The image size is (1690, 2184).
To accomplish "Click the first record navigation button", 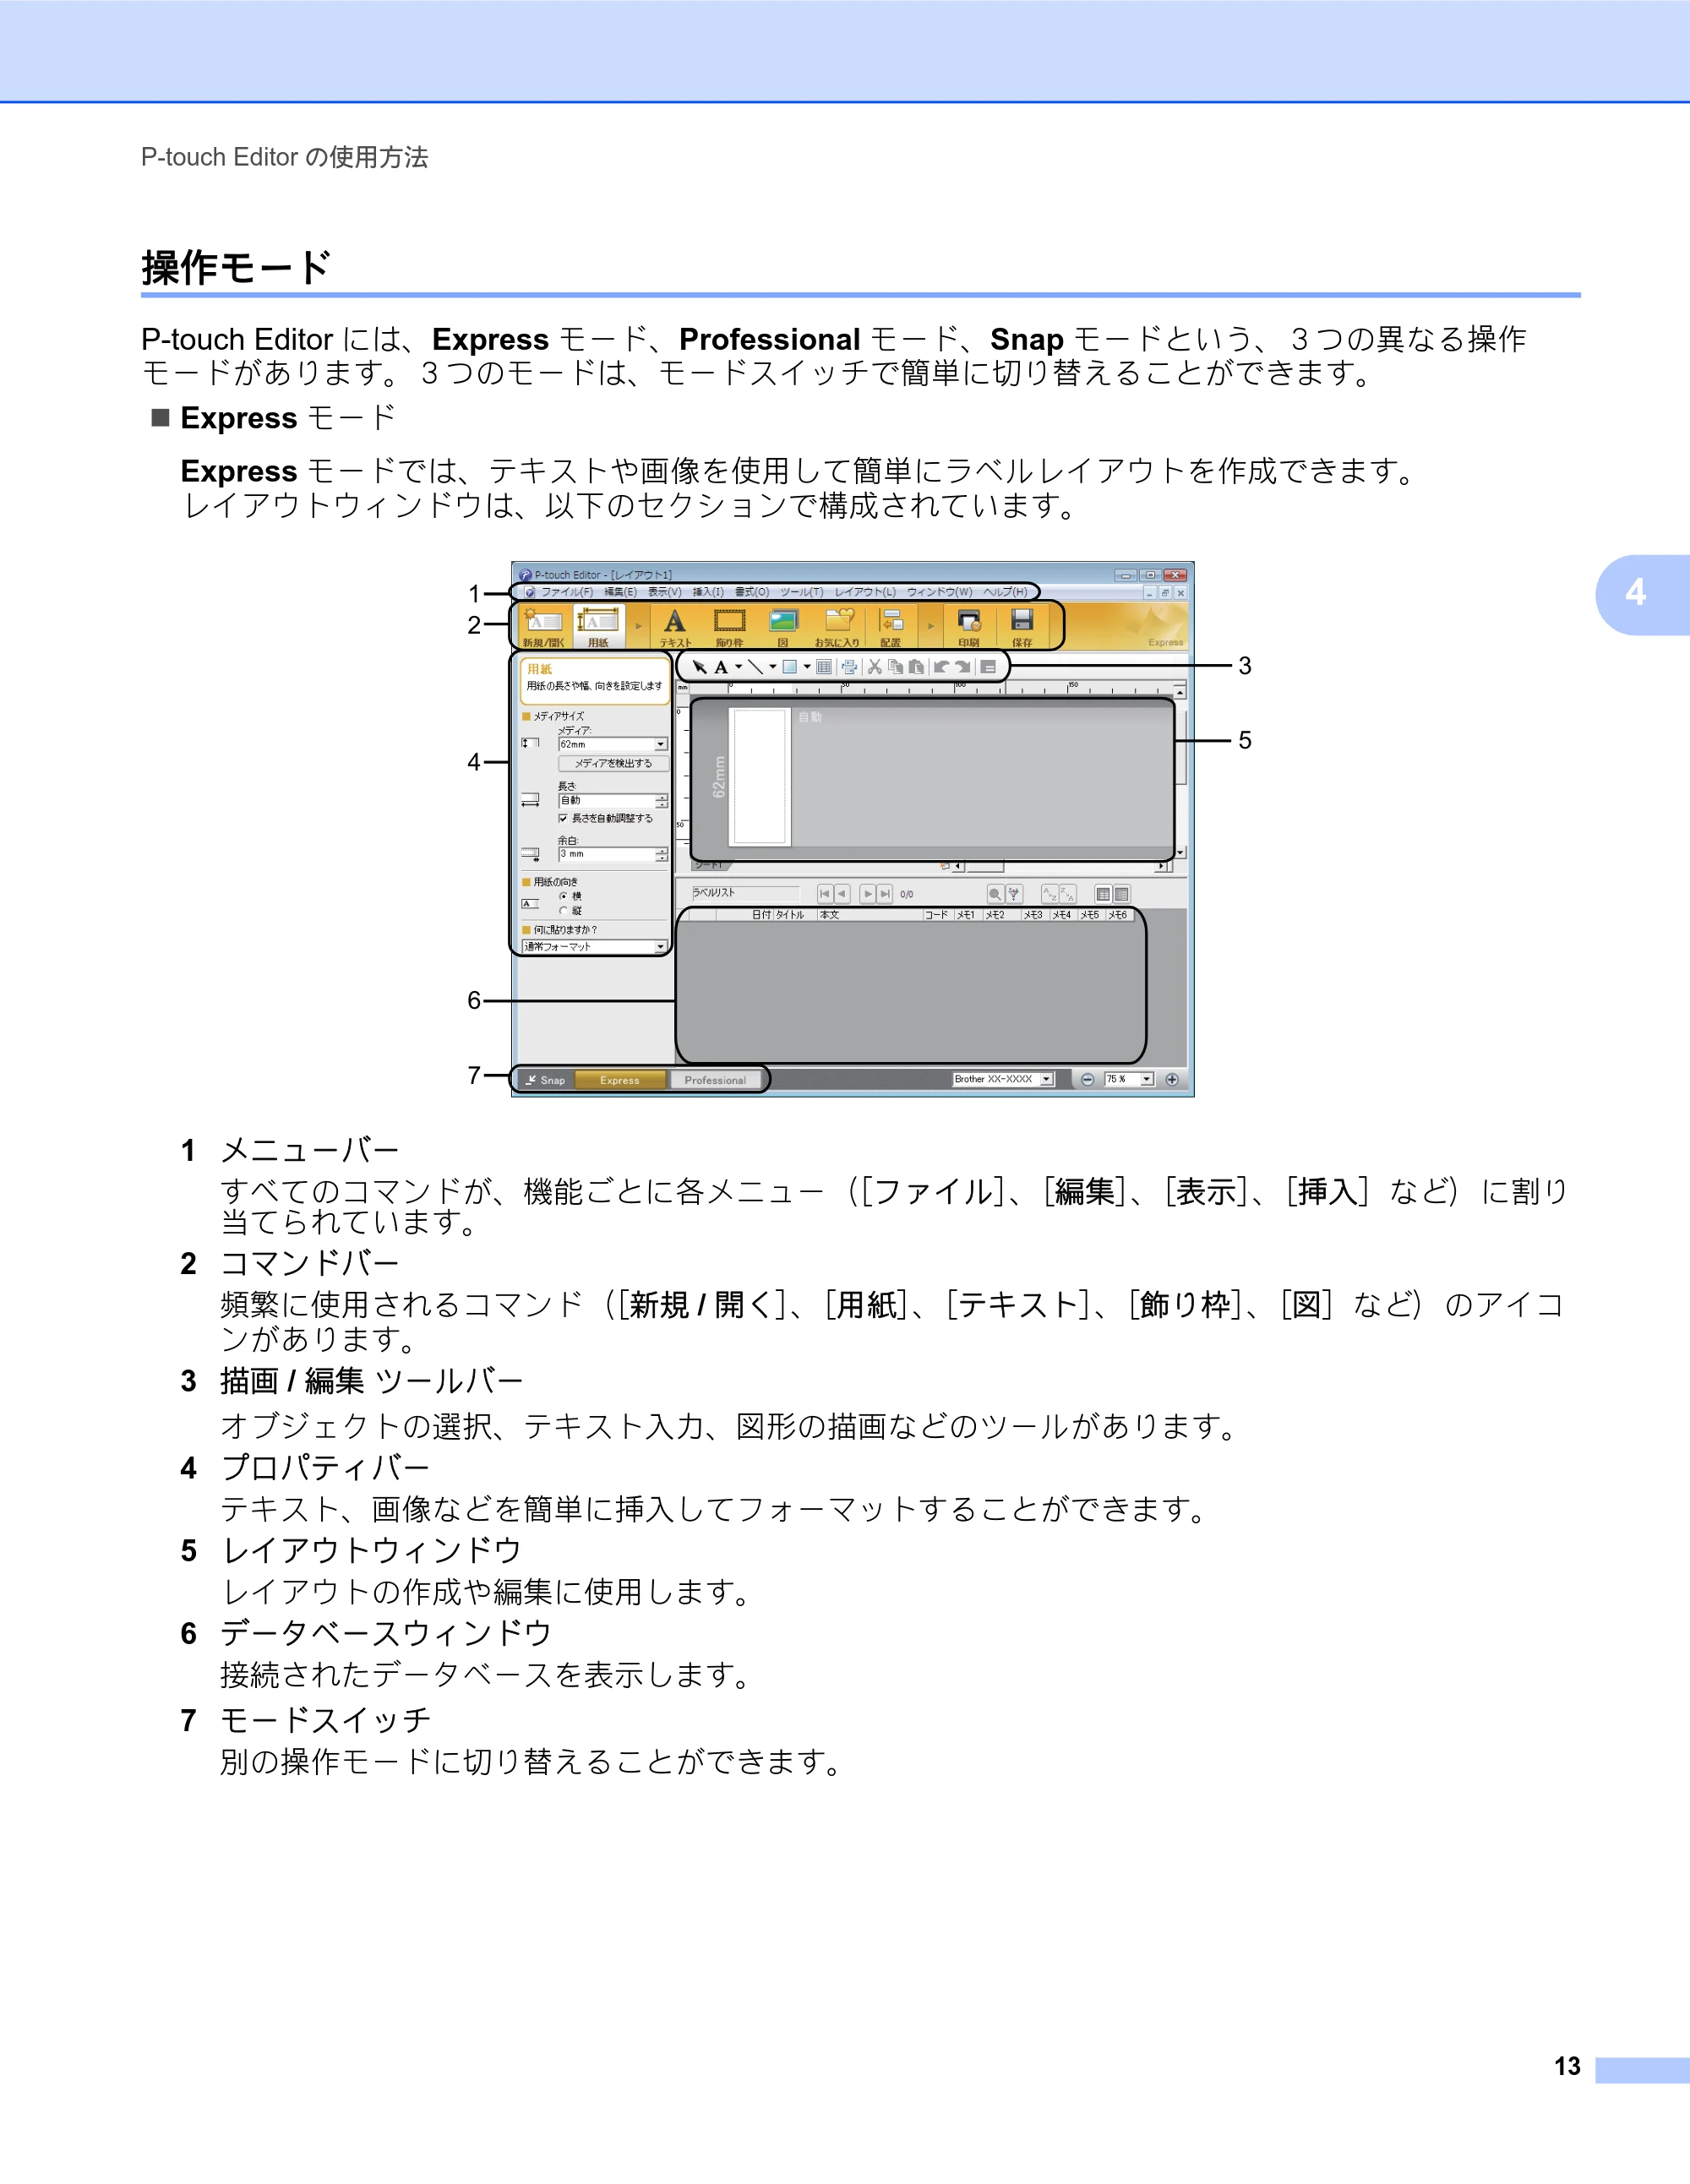I will (x=825, y=894).
